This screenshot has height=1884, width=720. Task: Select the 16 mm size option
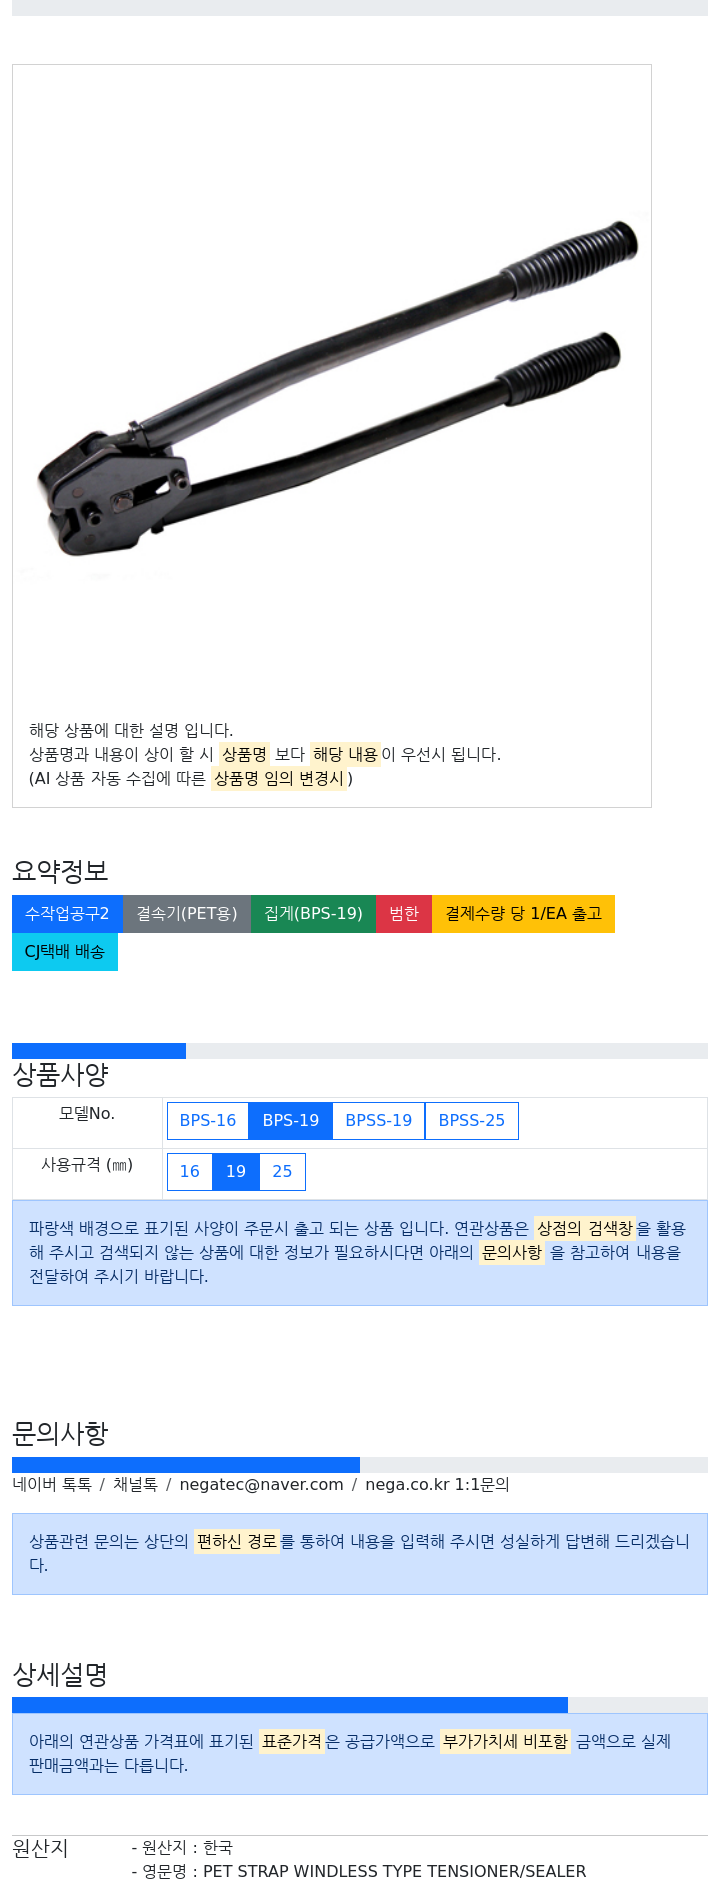[190, 1172]
